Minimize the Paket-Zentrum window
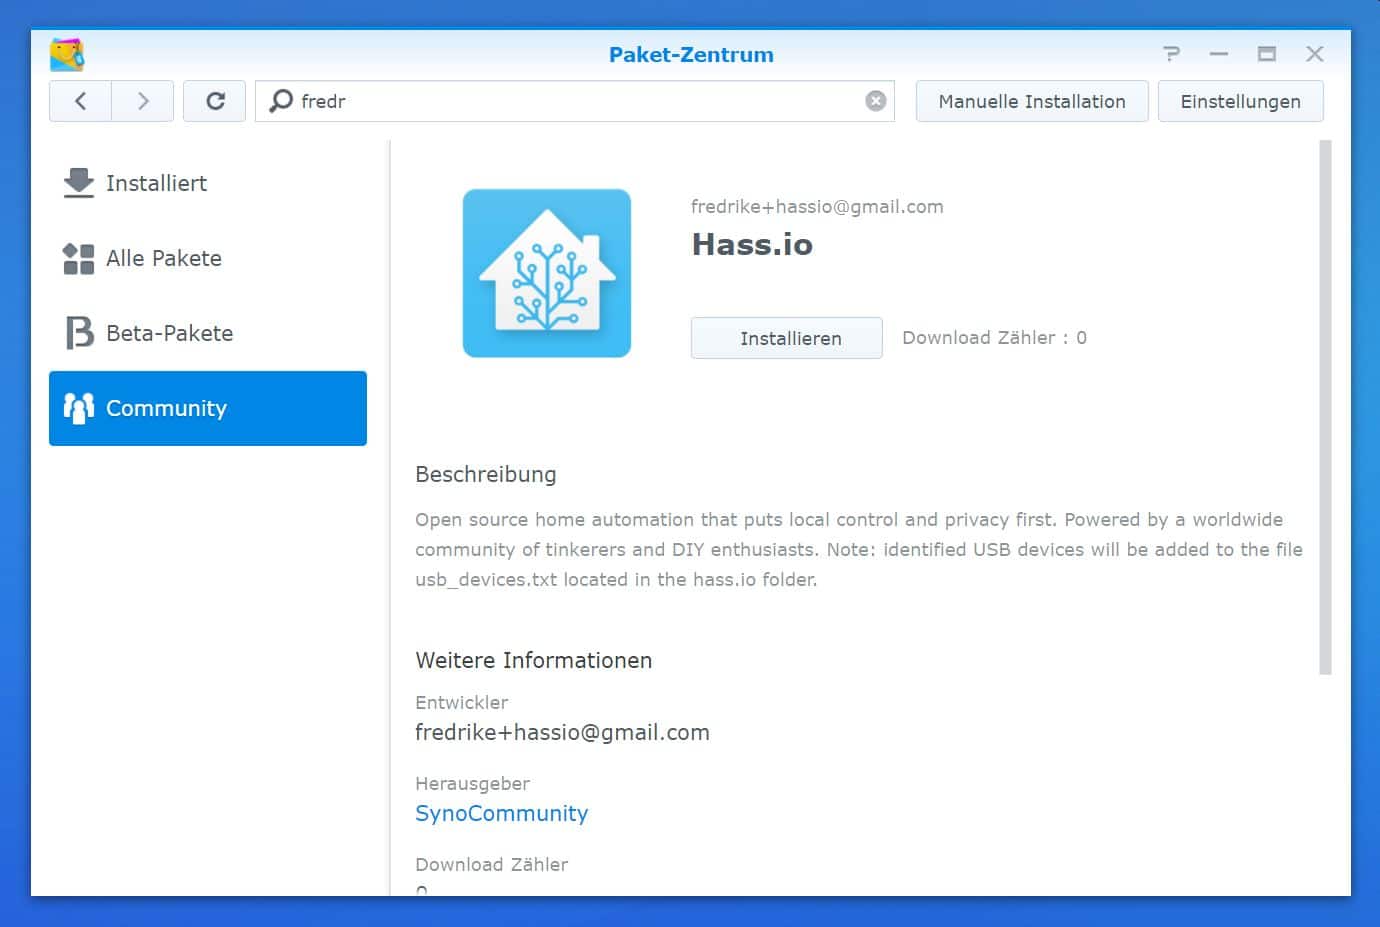Viewport: 1380px width, 927px height. click(1218, 54)
